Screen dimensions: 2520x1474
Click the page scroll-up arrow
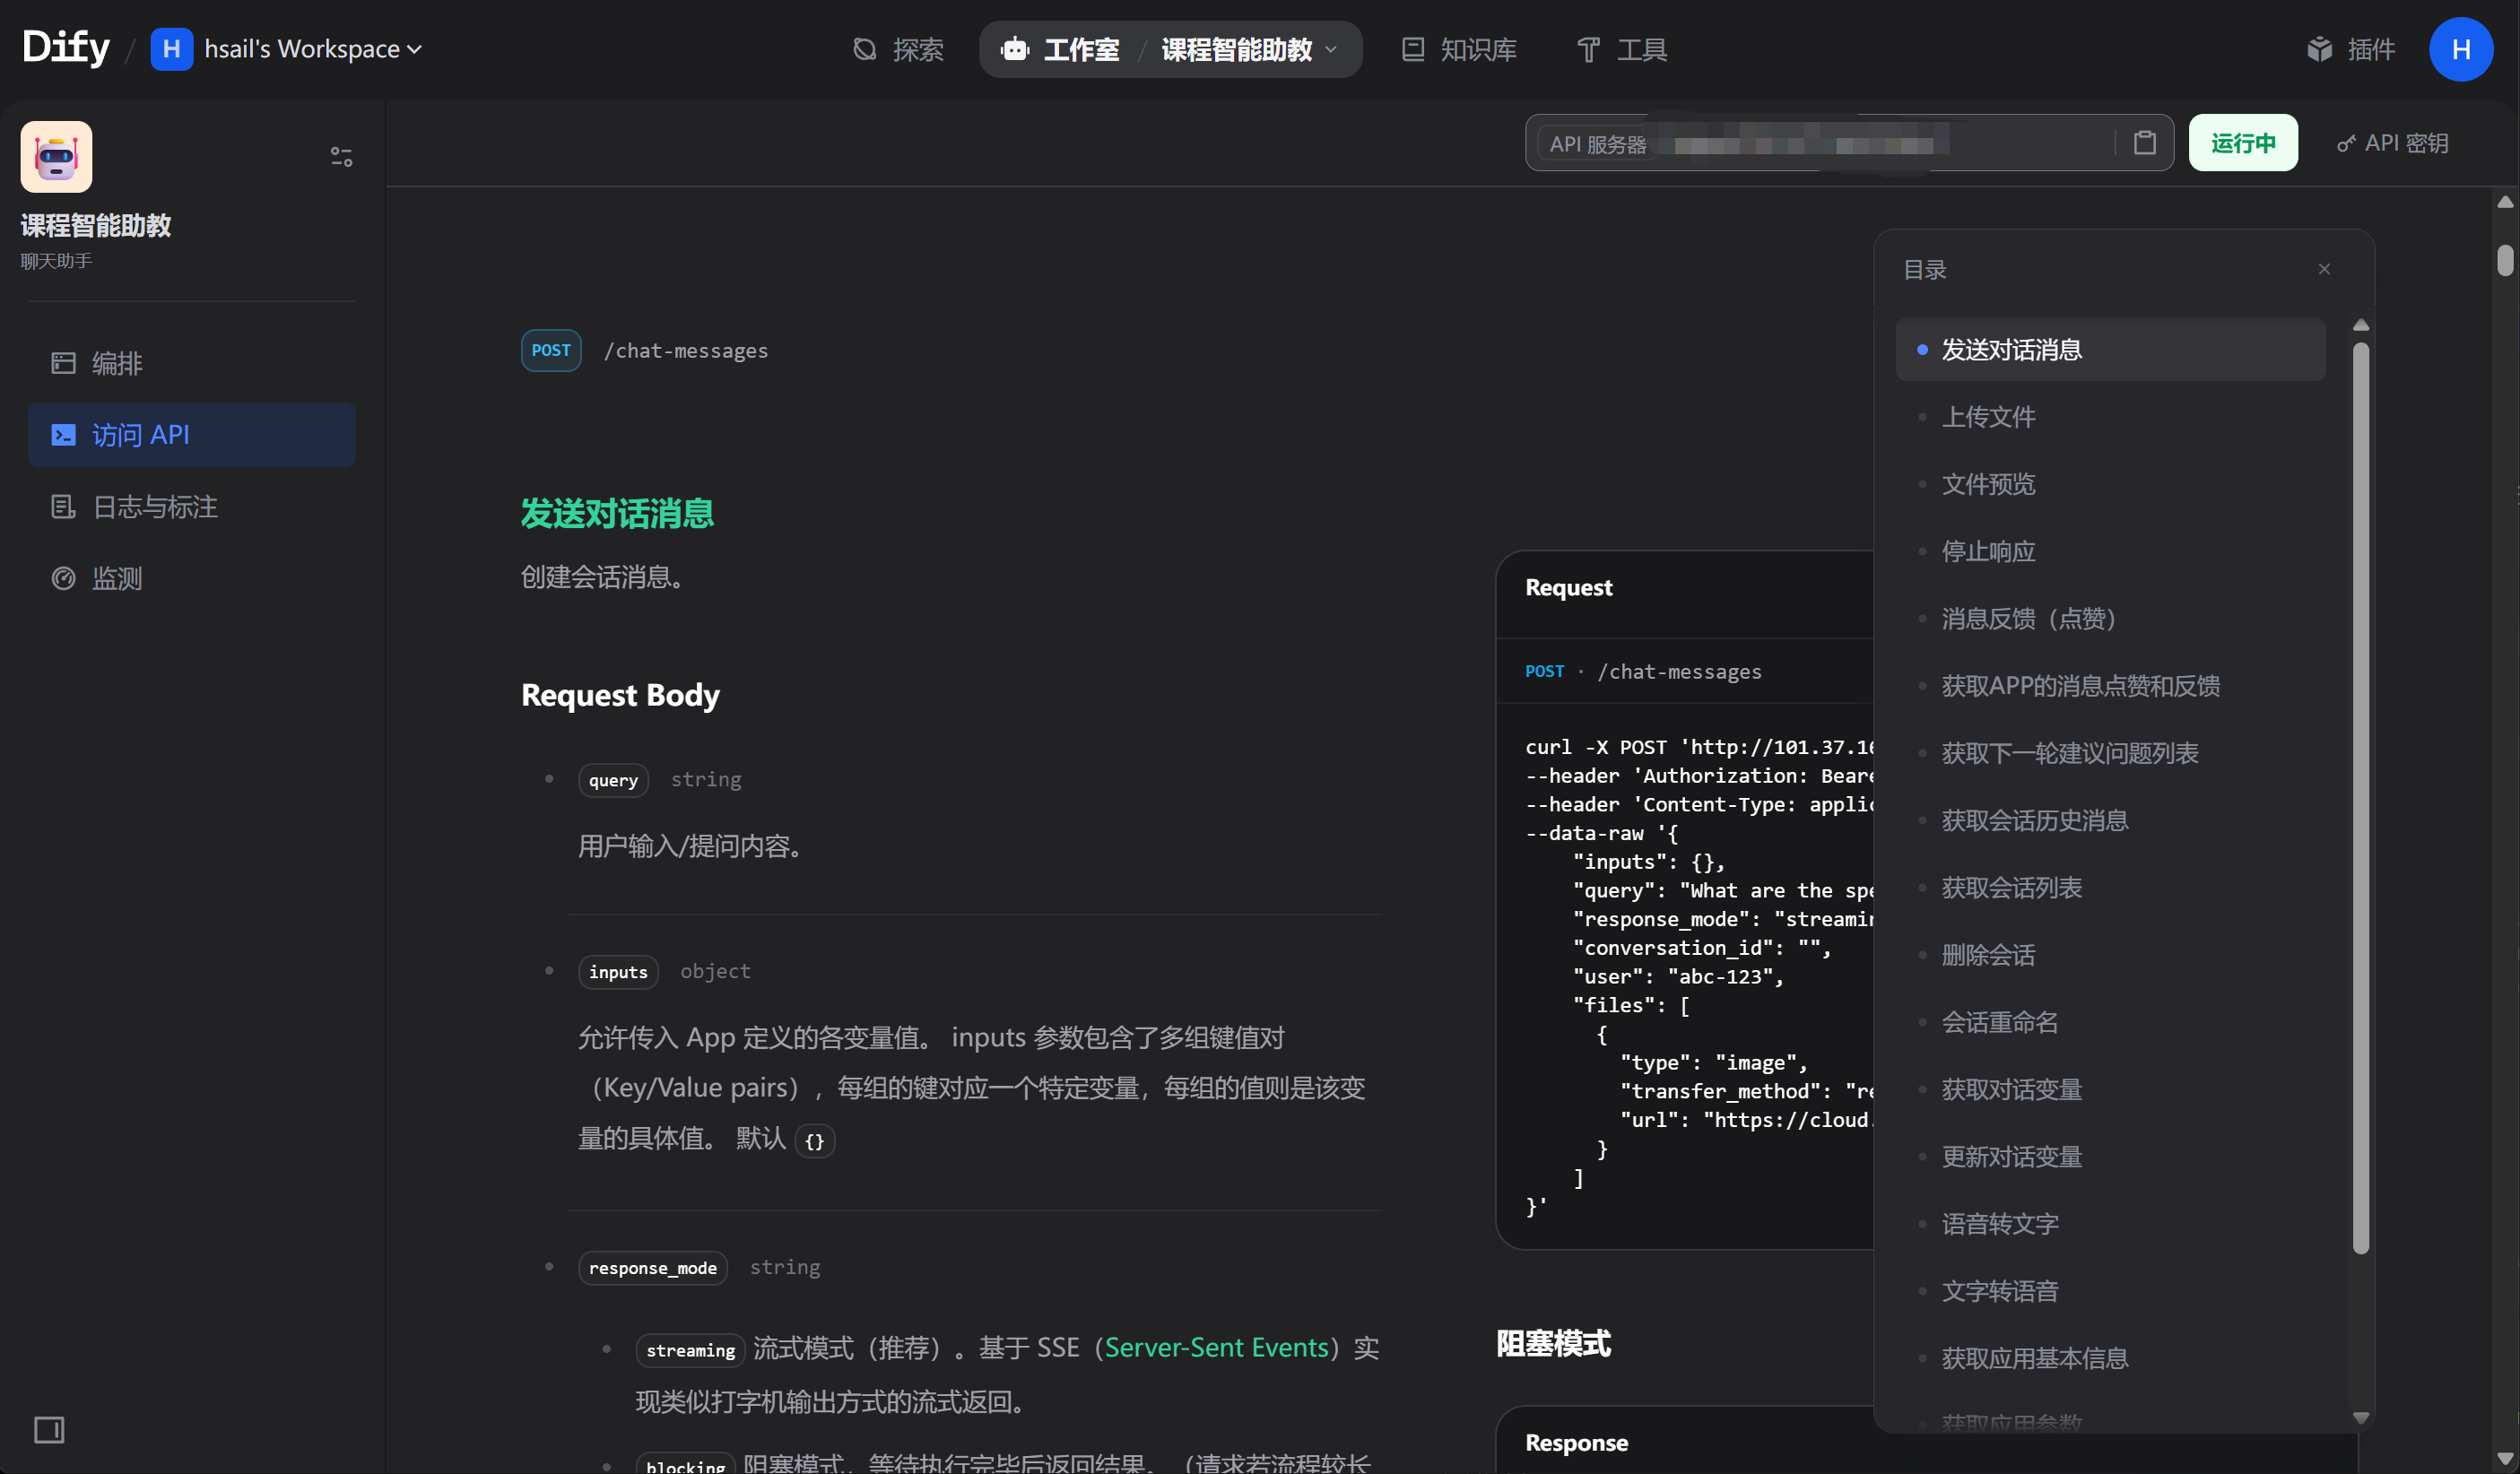coord(2504,202)
